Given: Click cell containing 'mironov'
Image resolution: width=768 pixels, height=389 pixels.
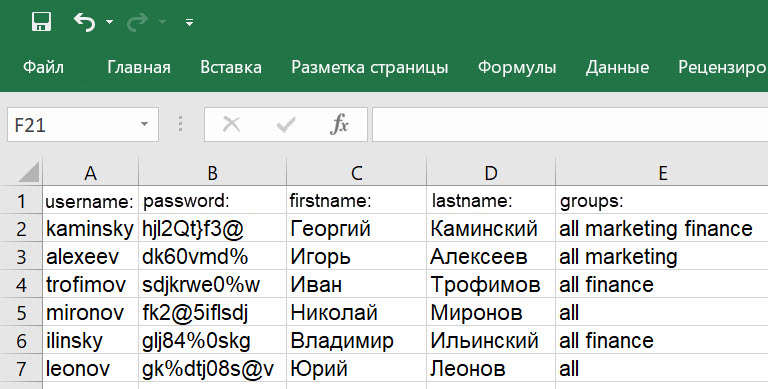Looking at the screenshot, I should pyautogui.click(x=90, y=313).
